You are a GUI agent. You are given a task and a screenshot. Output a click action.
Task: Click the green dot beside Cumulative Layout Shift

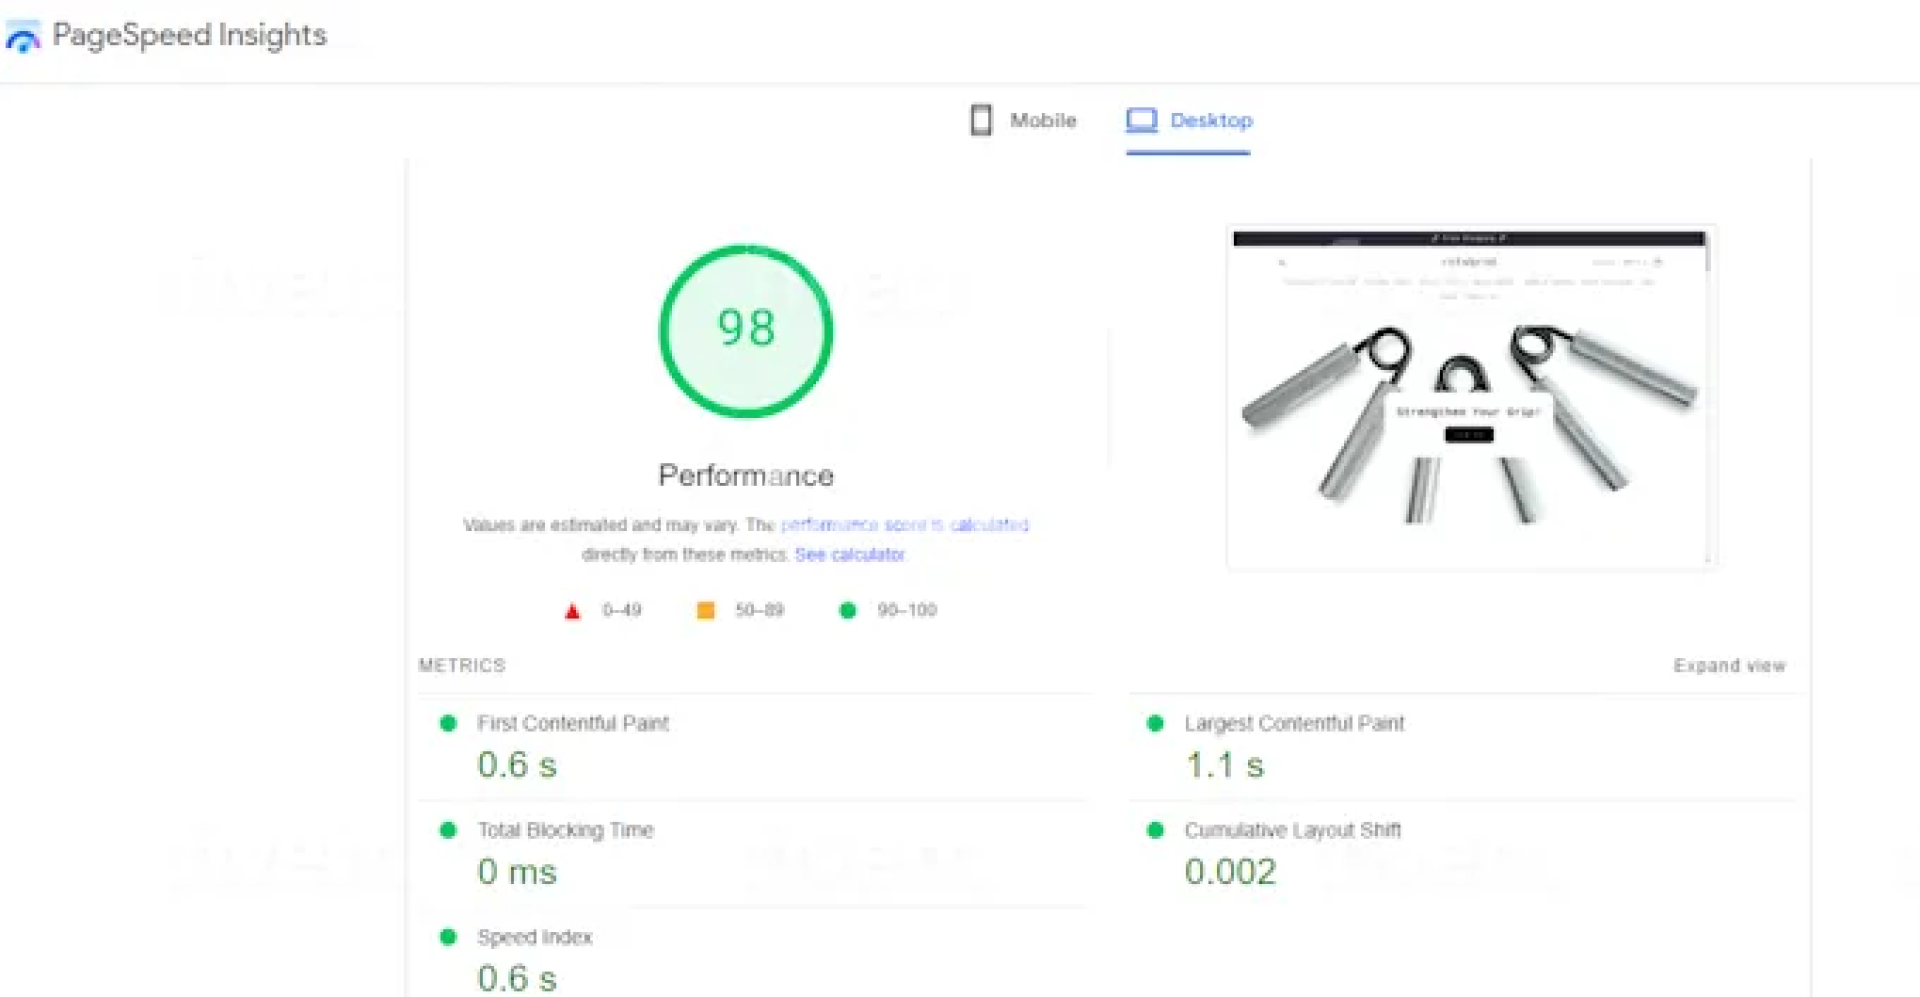click(x=1155, y=830)
